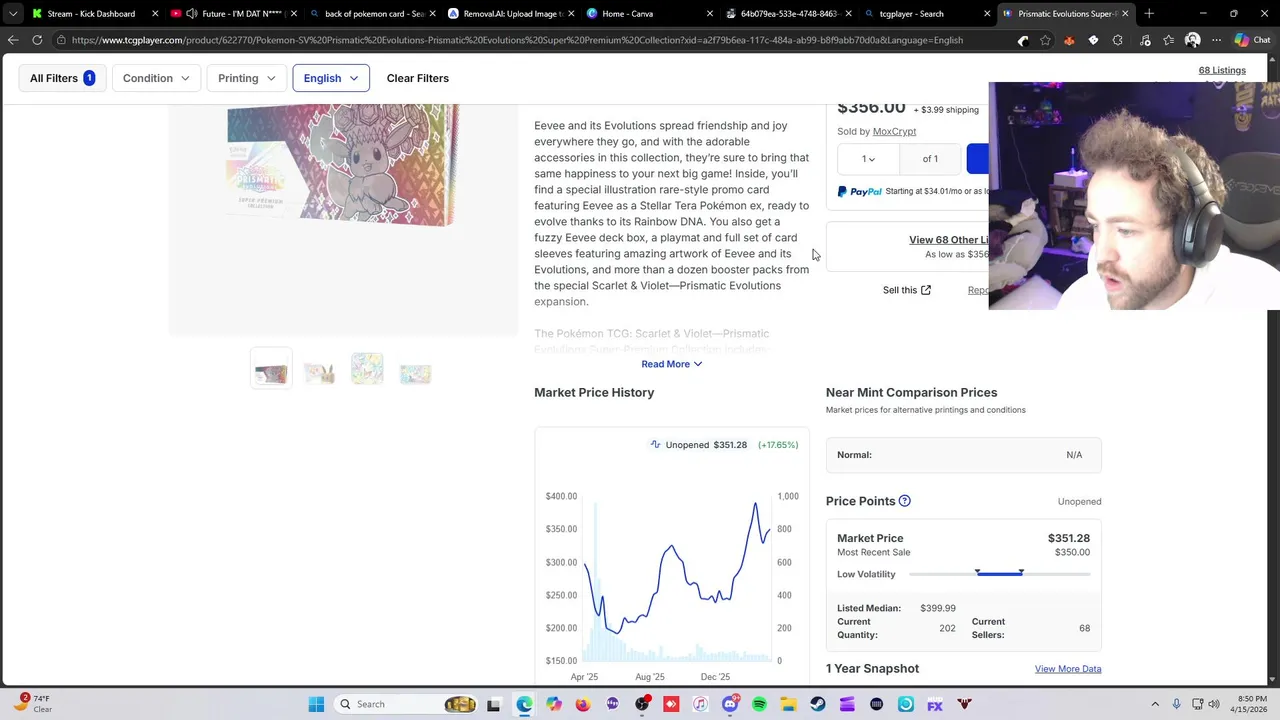
Task: Reload the TCGplayer page
Action: click(37, 40)
